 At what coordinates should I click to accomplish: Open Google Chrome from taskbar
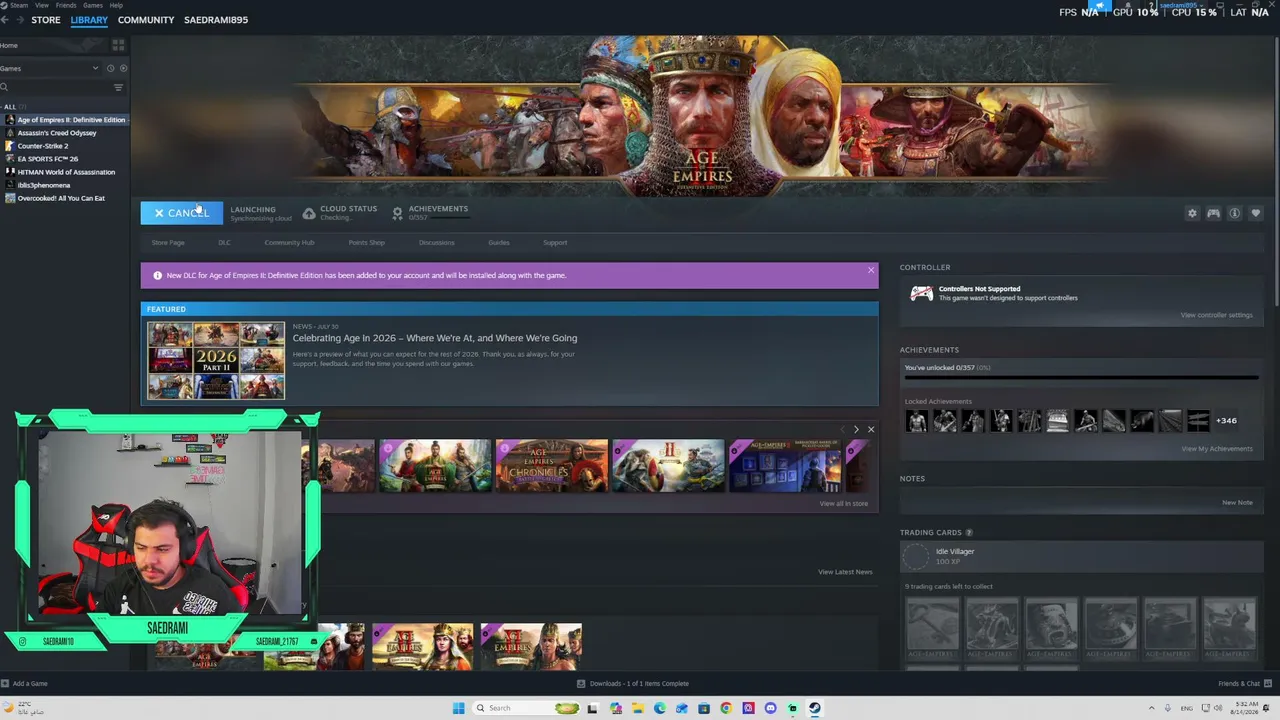click(x=726, y=708)
